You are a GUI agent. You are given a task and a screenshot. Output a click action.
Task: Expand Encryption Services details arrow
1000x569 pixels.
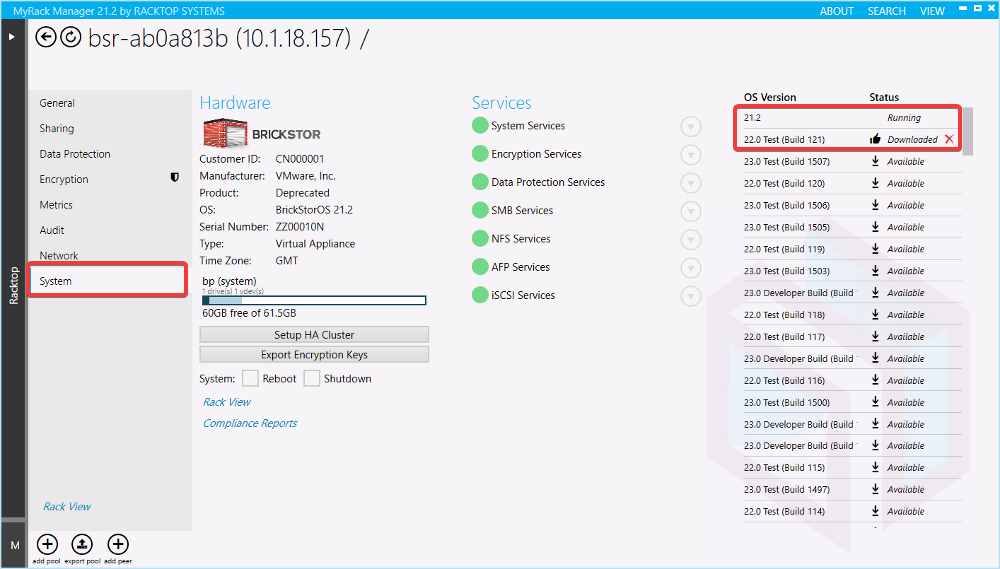[x=691, y=155]
